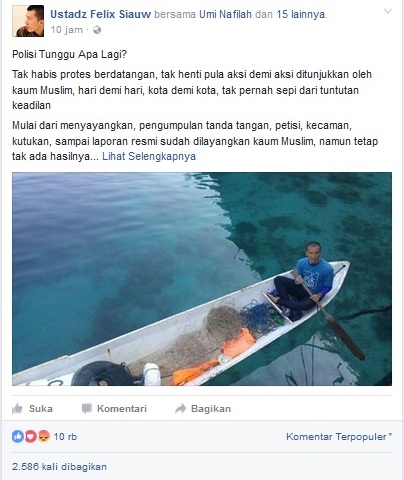
Task: Open the boat photo attached to post
Action: 202,279
